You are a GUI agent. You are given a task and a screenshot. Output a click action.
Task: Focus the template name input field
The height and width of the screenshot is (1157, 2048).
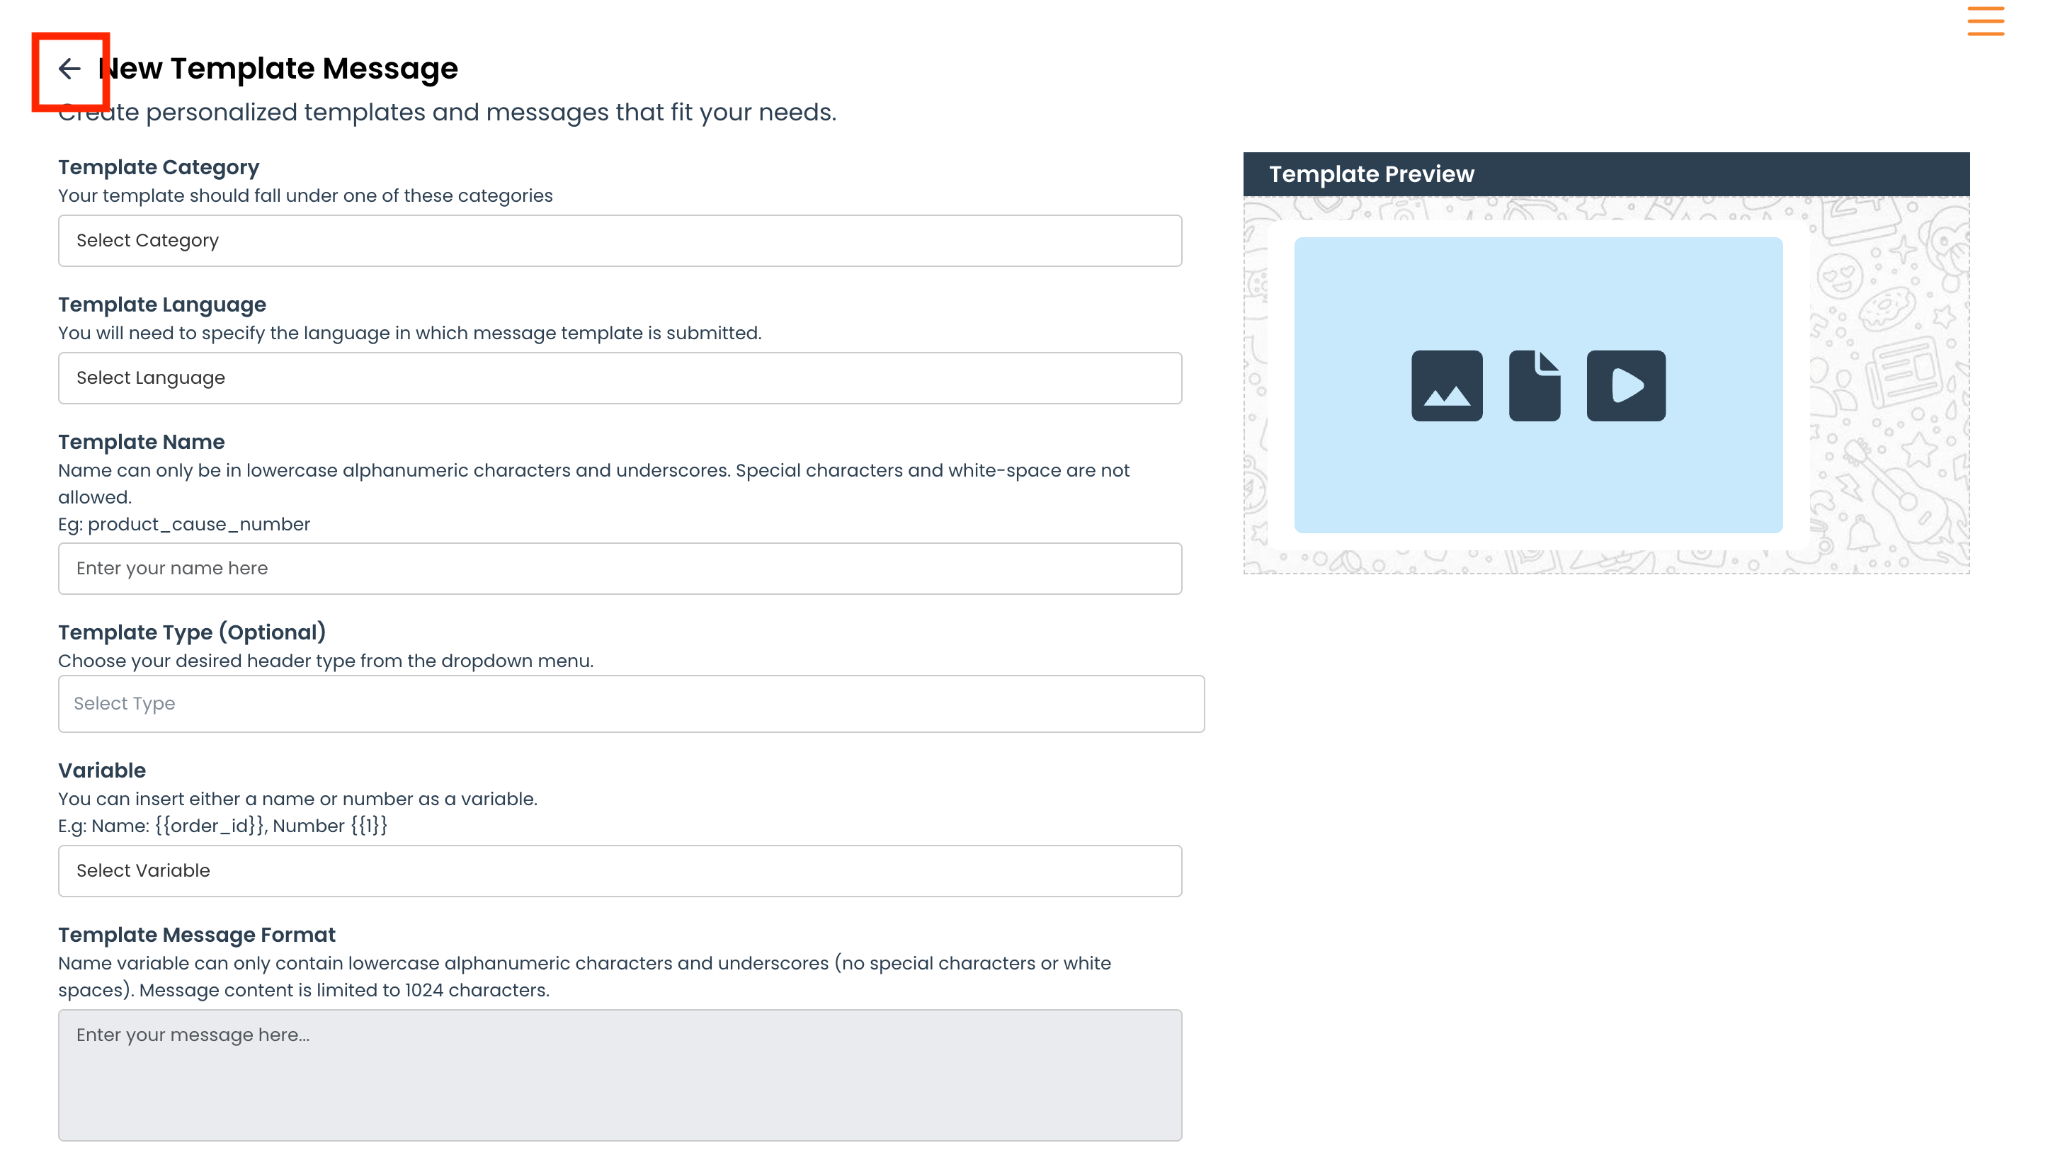(620, 568)
